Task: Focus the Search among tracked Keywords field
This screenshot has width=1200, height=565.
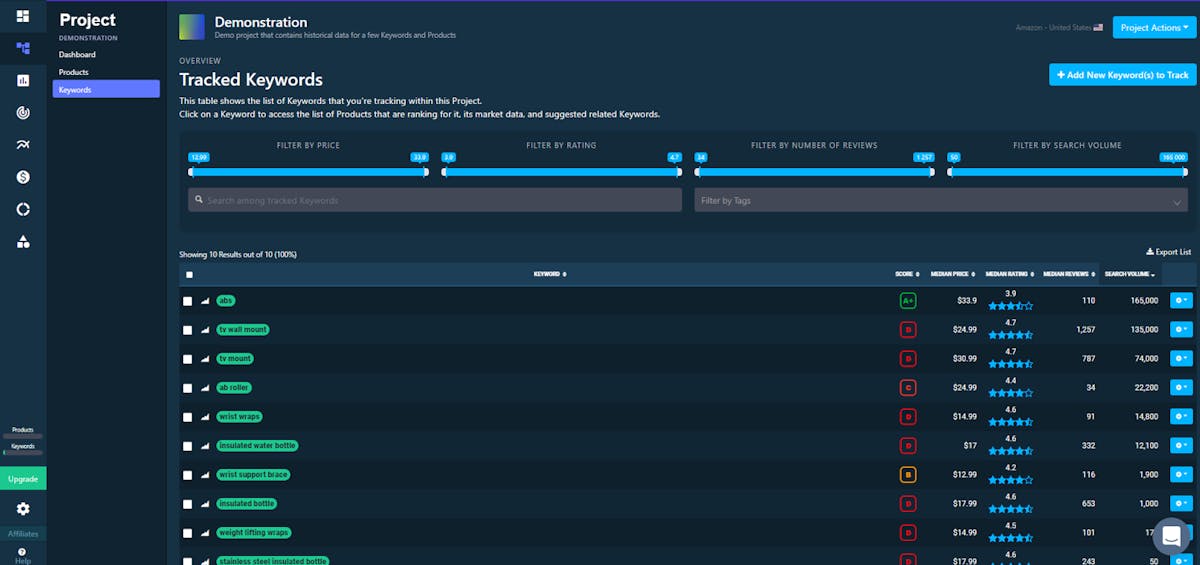Action: coord(435,200)
